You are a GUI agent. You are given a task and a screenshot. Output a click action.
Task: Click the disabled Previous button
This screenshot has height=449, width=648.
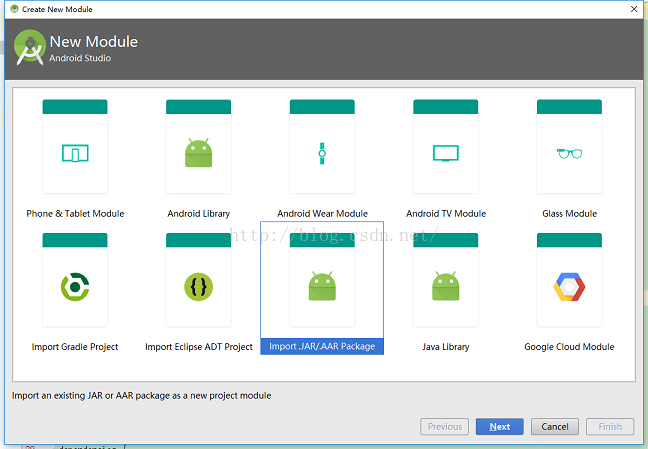pos(444,426)
